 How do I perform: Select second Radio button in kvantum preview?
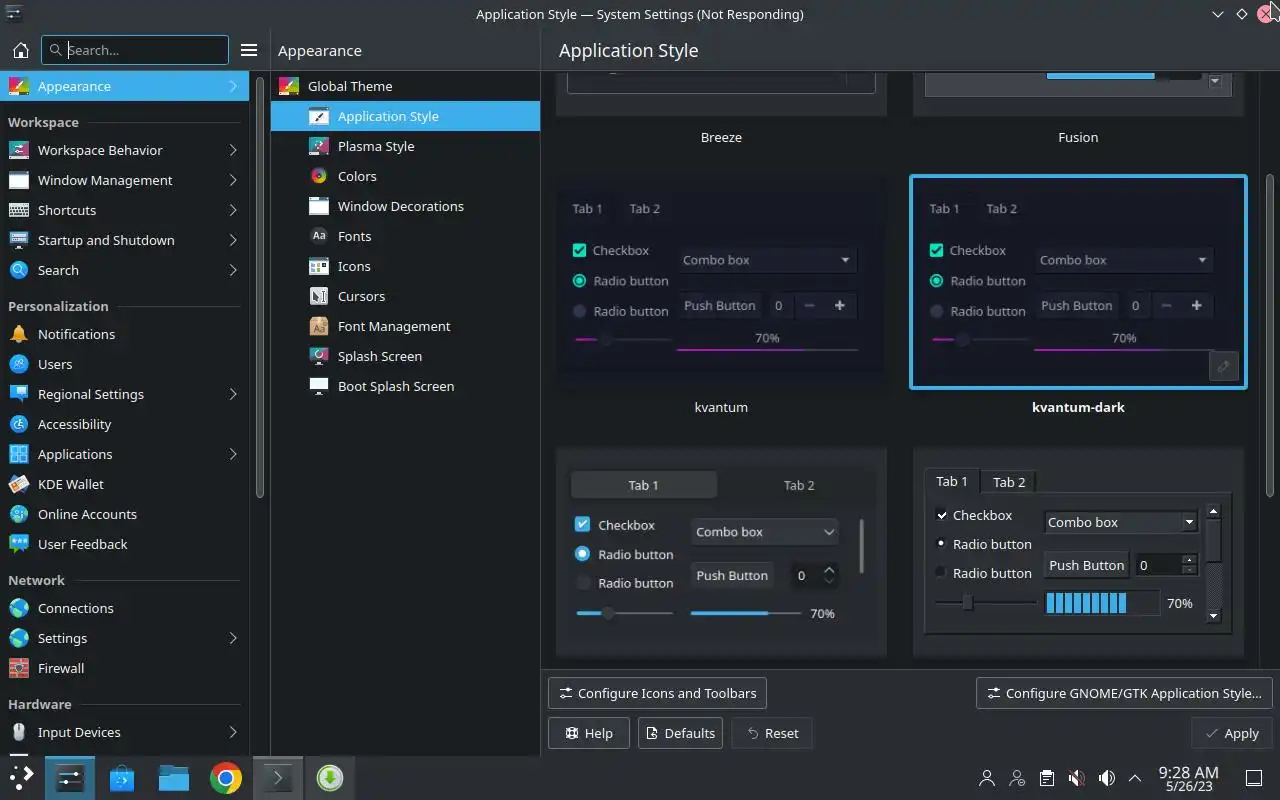pyautogui.click(x=580, y=311)
